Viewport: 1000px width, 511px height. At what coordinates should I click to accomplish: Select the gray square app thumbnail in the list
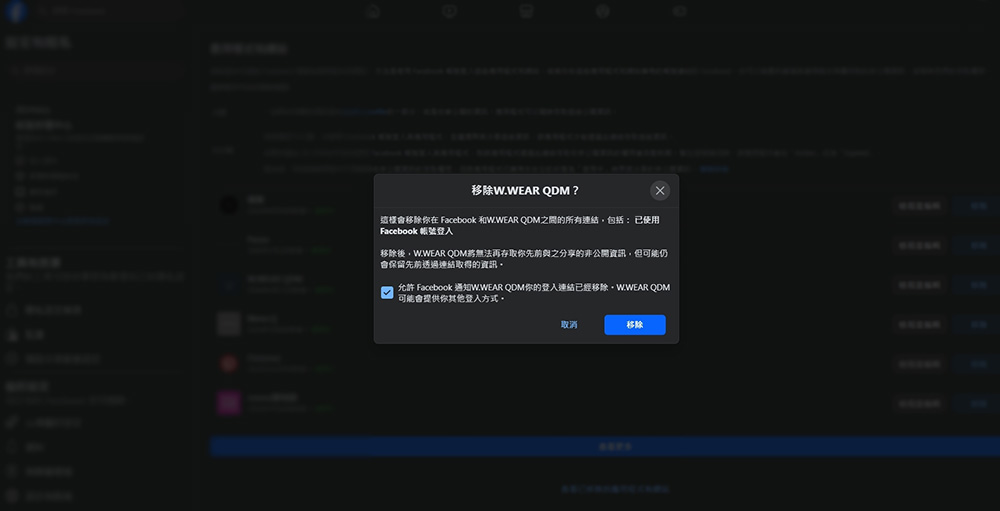[229, 323]
